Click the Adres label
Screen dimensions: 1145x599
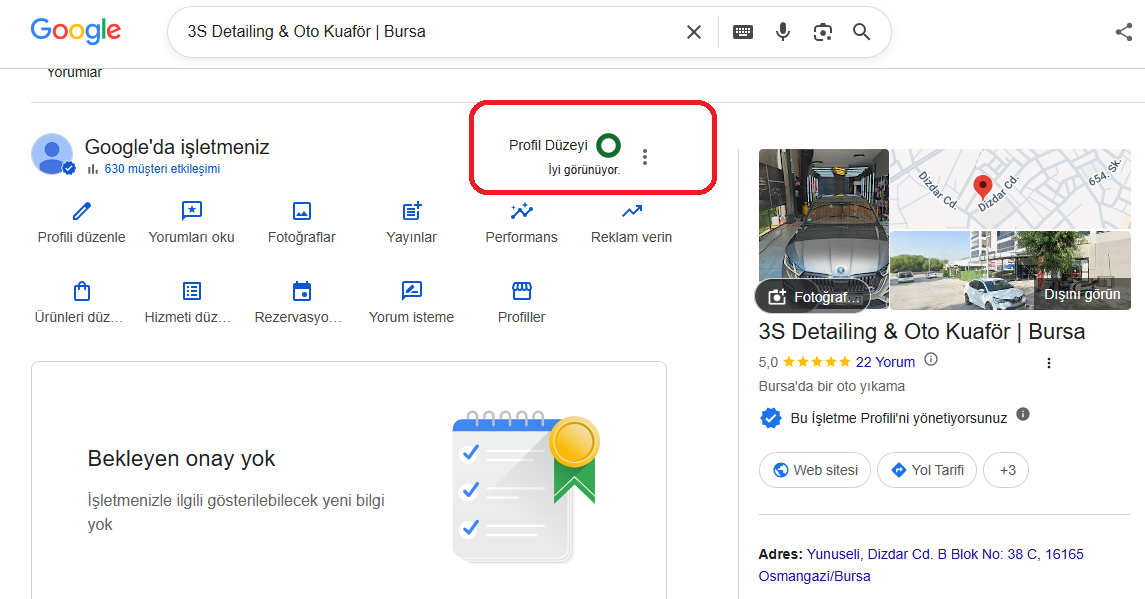tap(781, 554)
